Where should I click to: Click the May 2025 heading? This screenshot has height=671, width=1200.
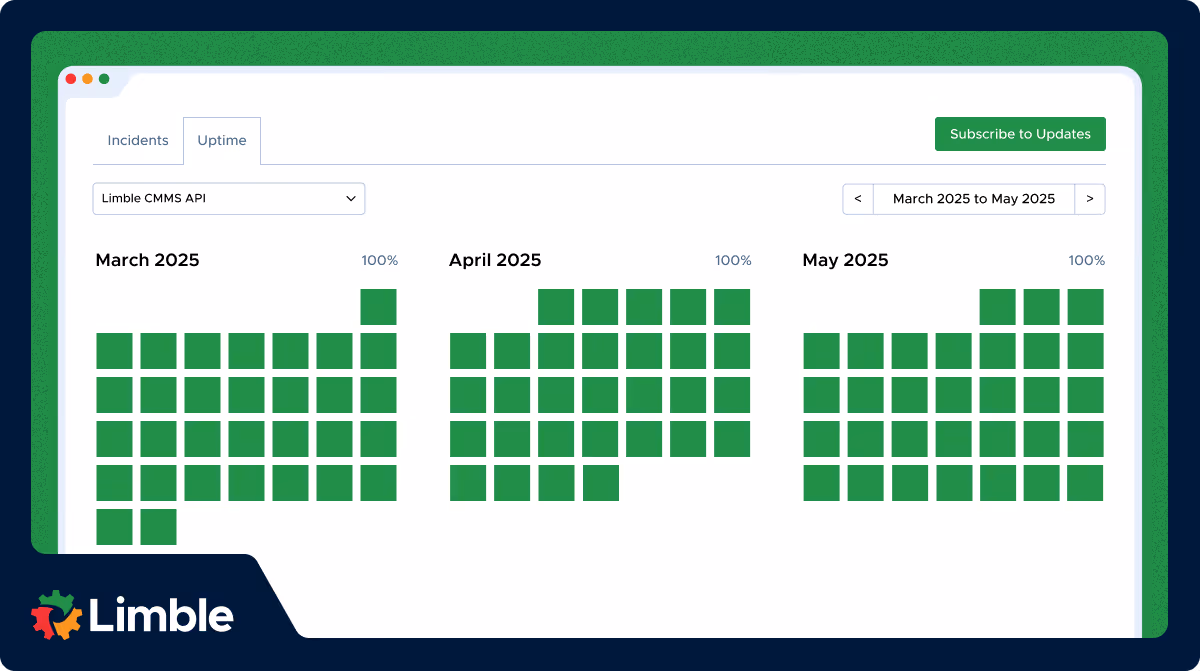click(x=845, y=260)
